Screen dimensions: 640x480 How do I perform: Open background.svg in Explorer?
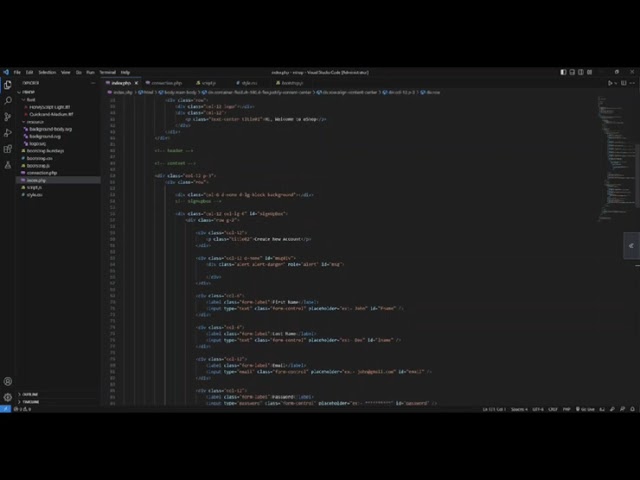click(45, 136)
